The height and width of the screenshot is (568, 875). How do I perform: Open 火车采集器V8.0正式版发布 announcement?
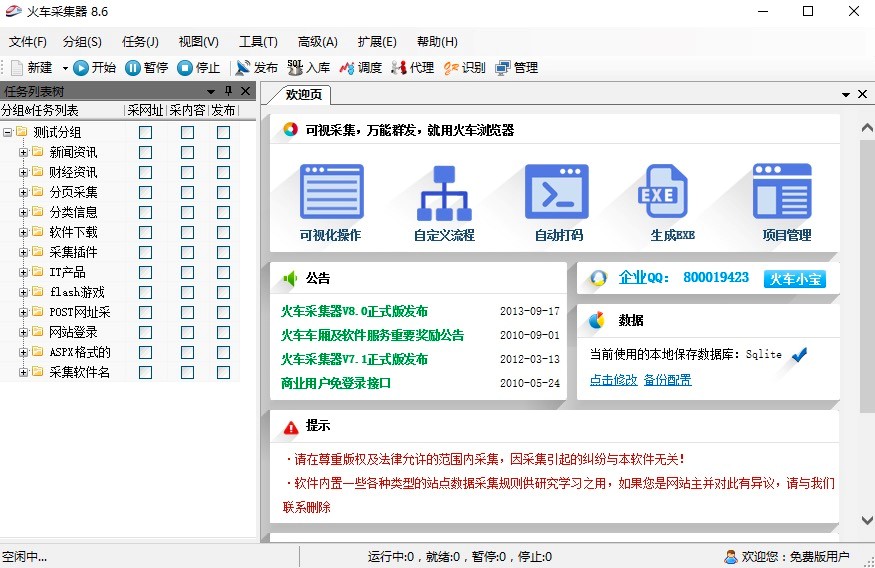[x=354, y=311]
